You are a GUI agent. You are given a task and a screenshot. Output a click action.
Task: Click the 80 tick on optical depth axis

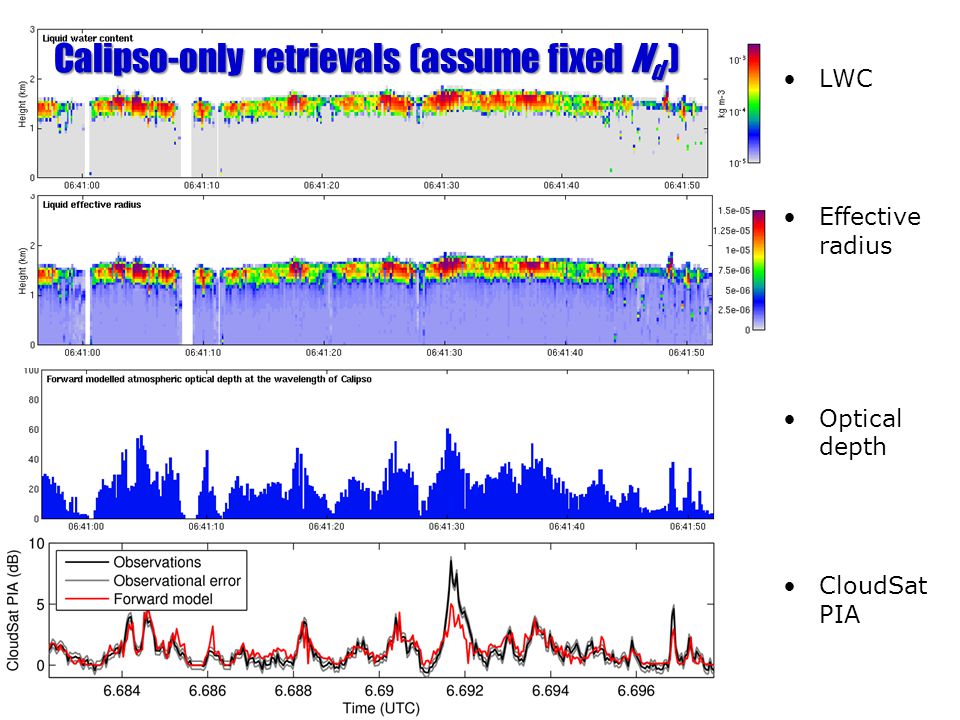tap(34, 400)
